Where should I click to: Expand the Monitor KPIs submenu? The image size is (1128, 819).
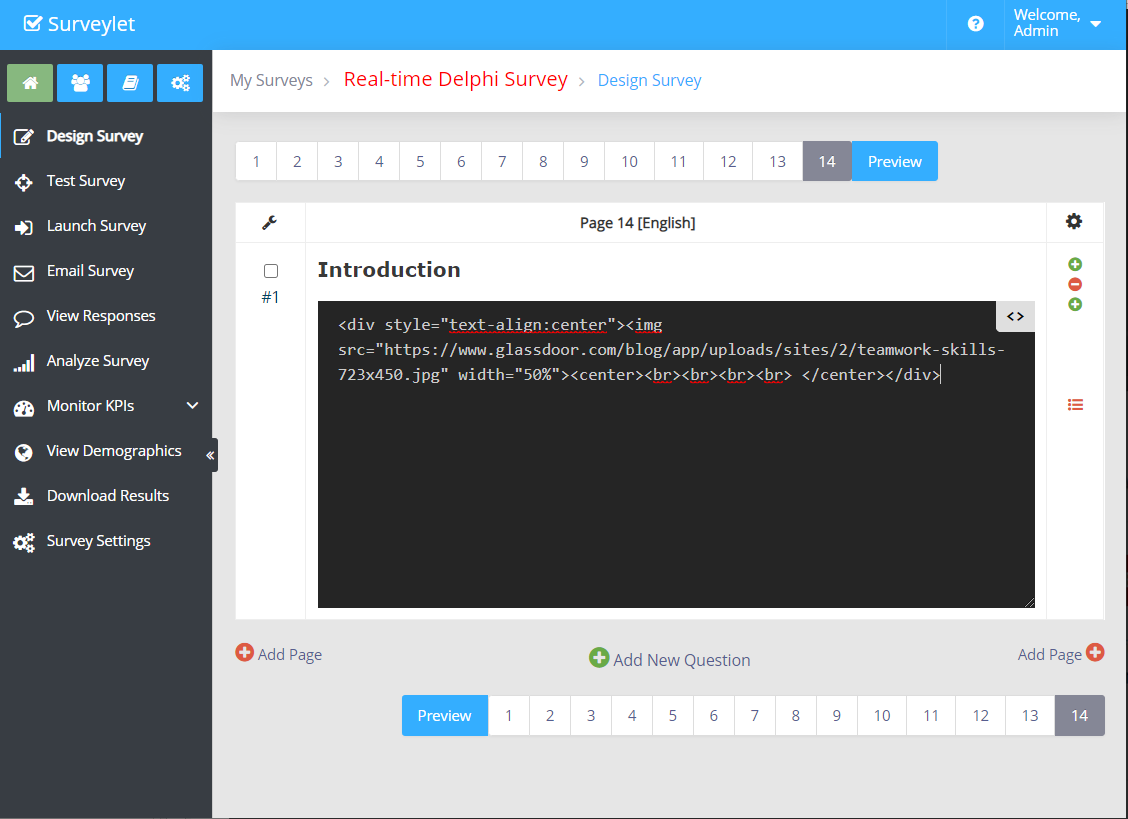pyautogui.click(x=192, y=406)
